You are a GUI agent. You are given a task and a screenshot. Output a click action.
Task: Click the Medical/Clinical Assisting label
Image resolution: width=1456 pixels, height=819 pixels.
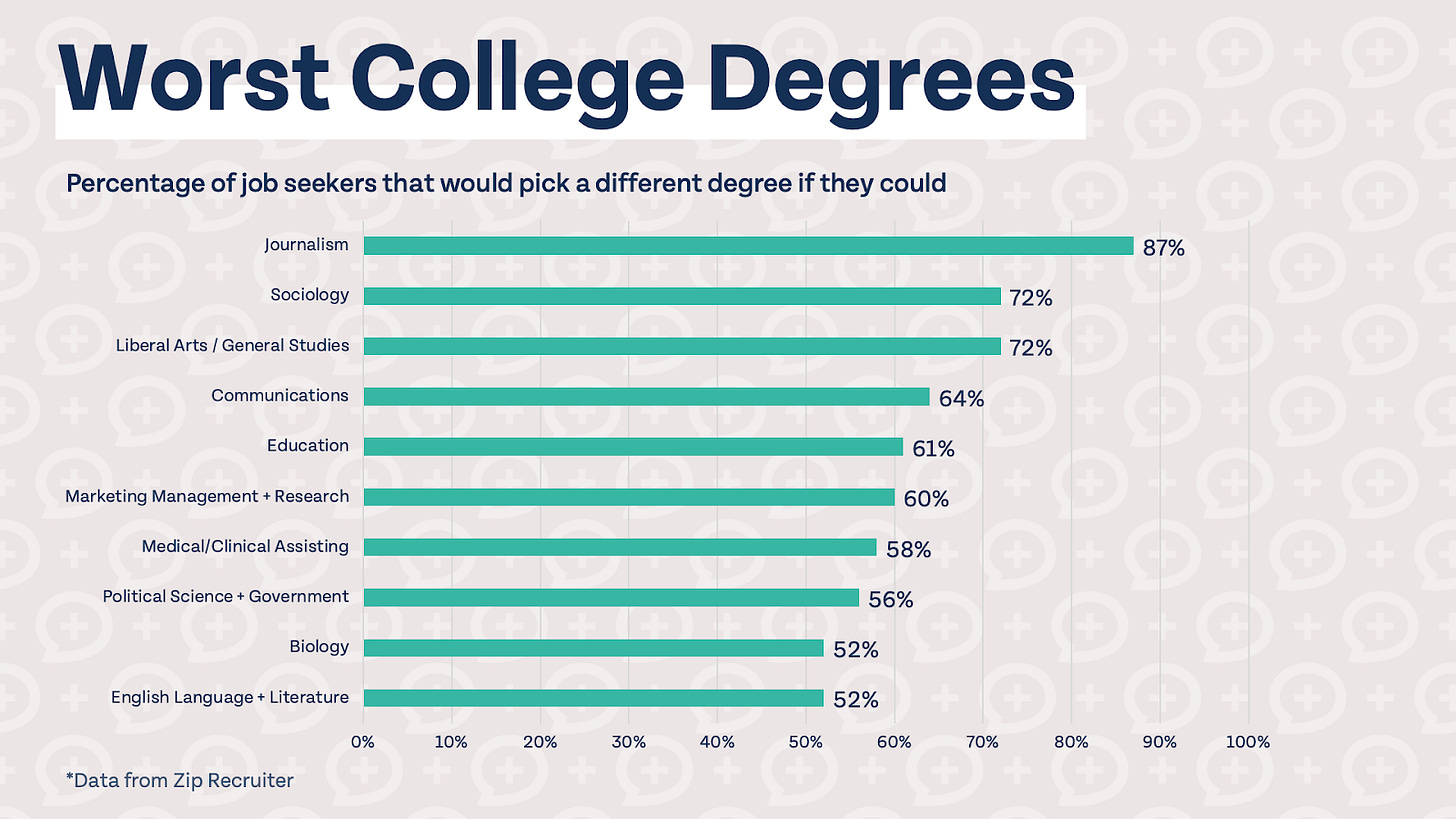click(x=245, y=546)
